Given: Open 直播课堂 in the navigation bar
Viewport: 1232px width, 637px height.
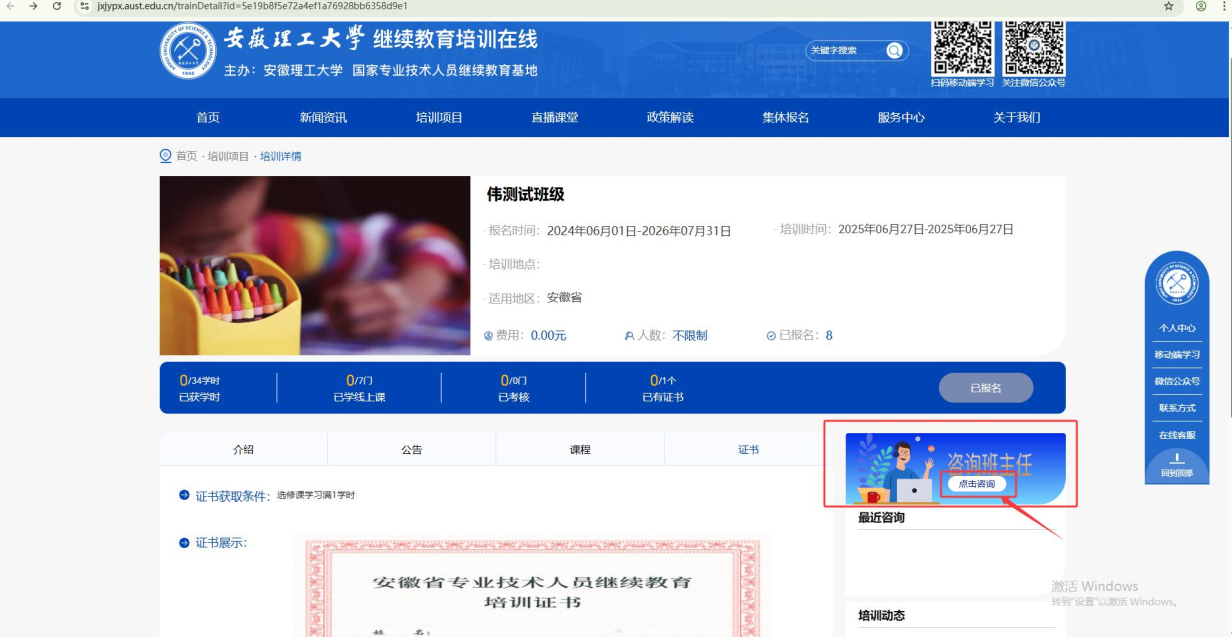Looking at the screenshot, I should point(554,117).
